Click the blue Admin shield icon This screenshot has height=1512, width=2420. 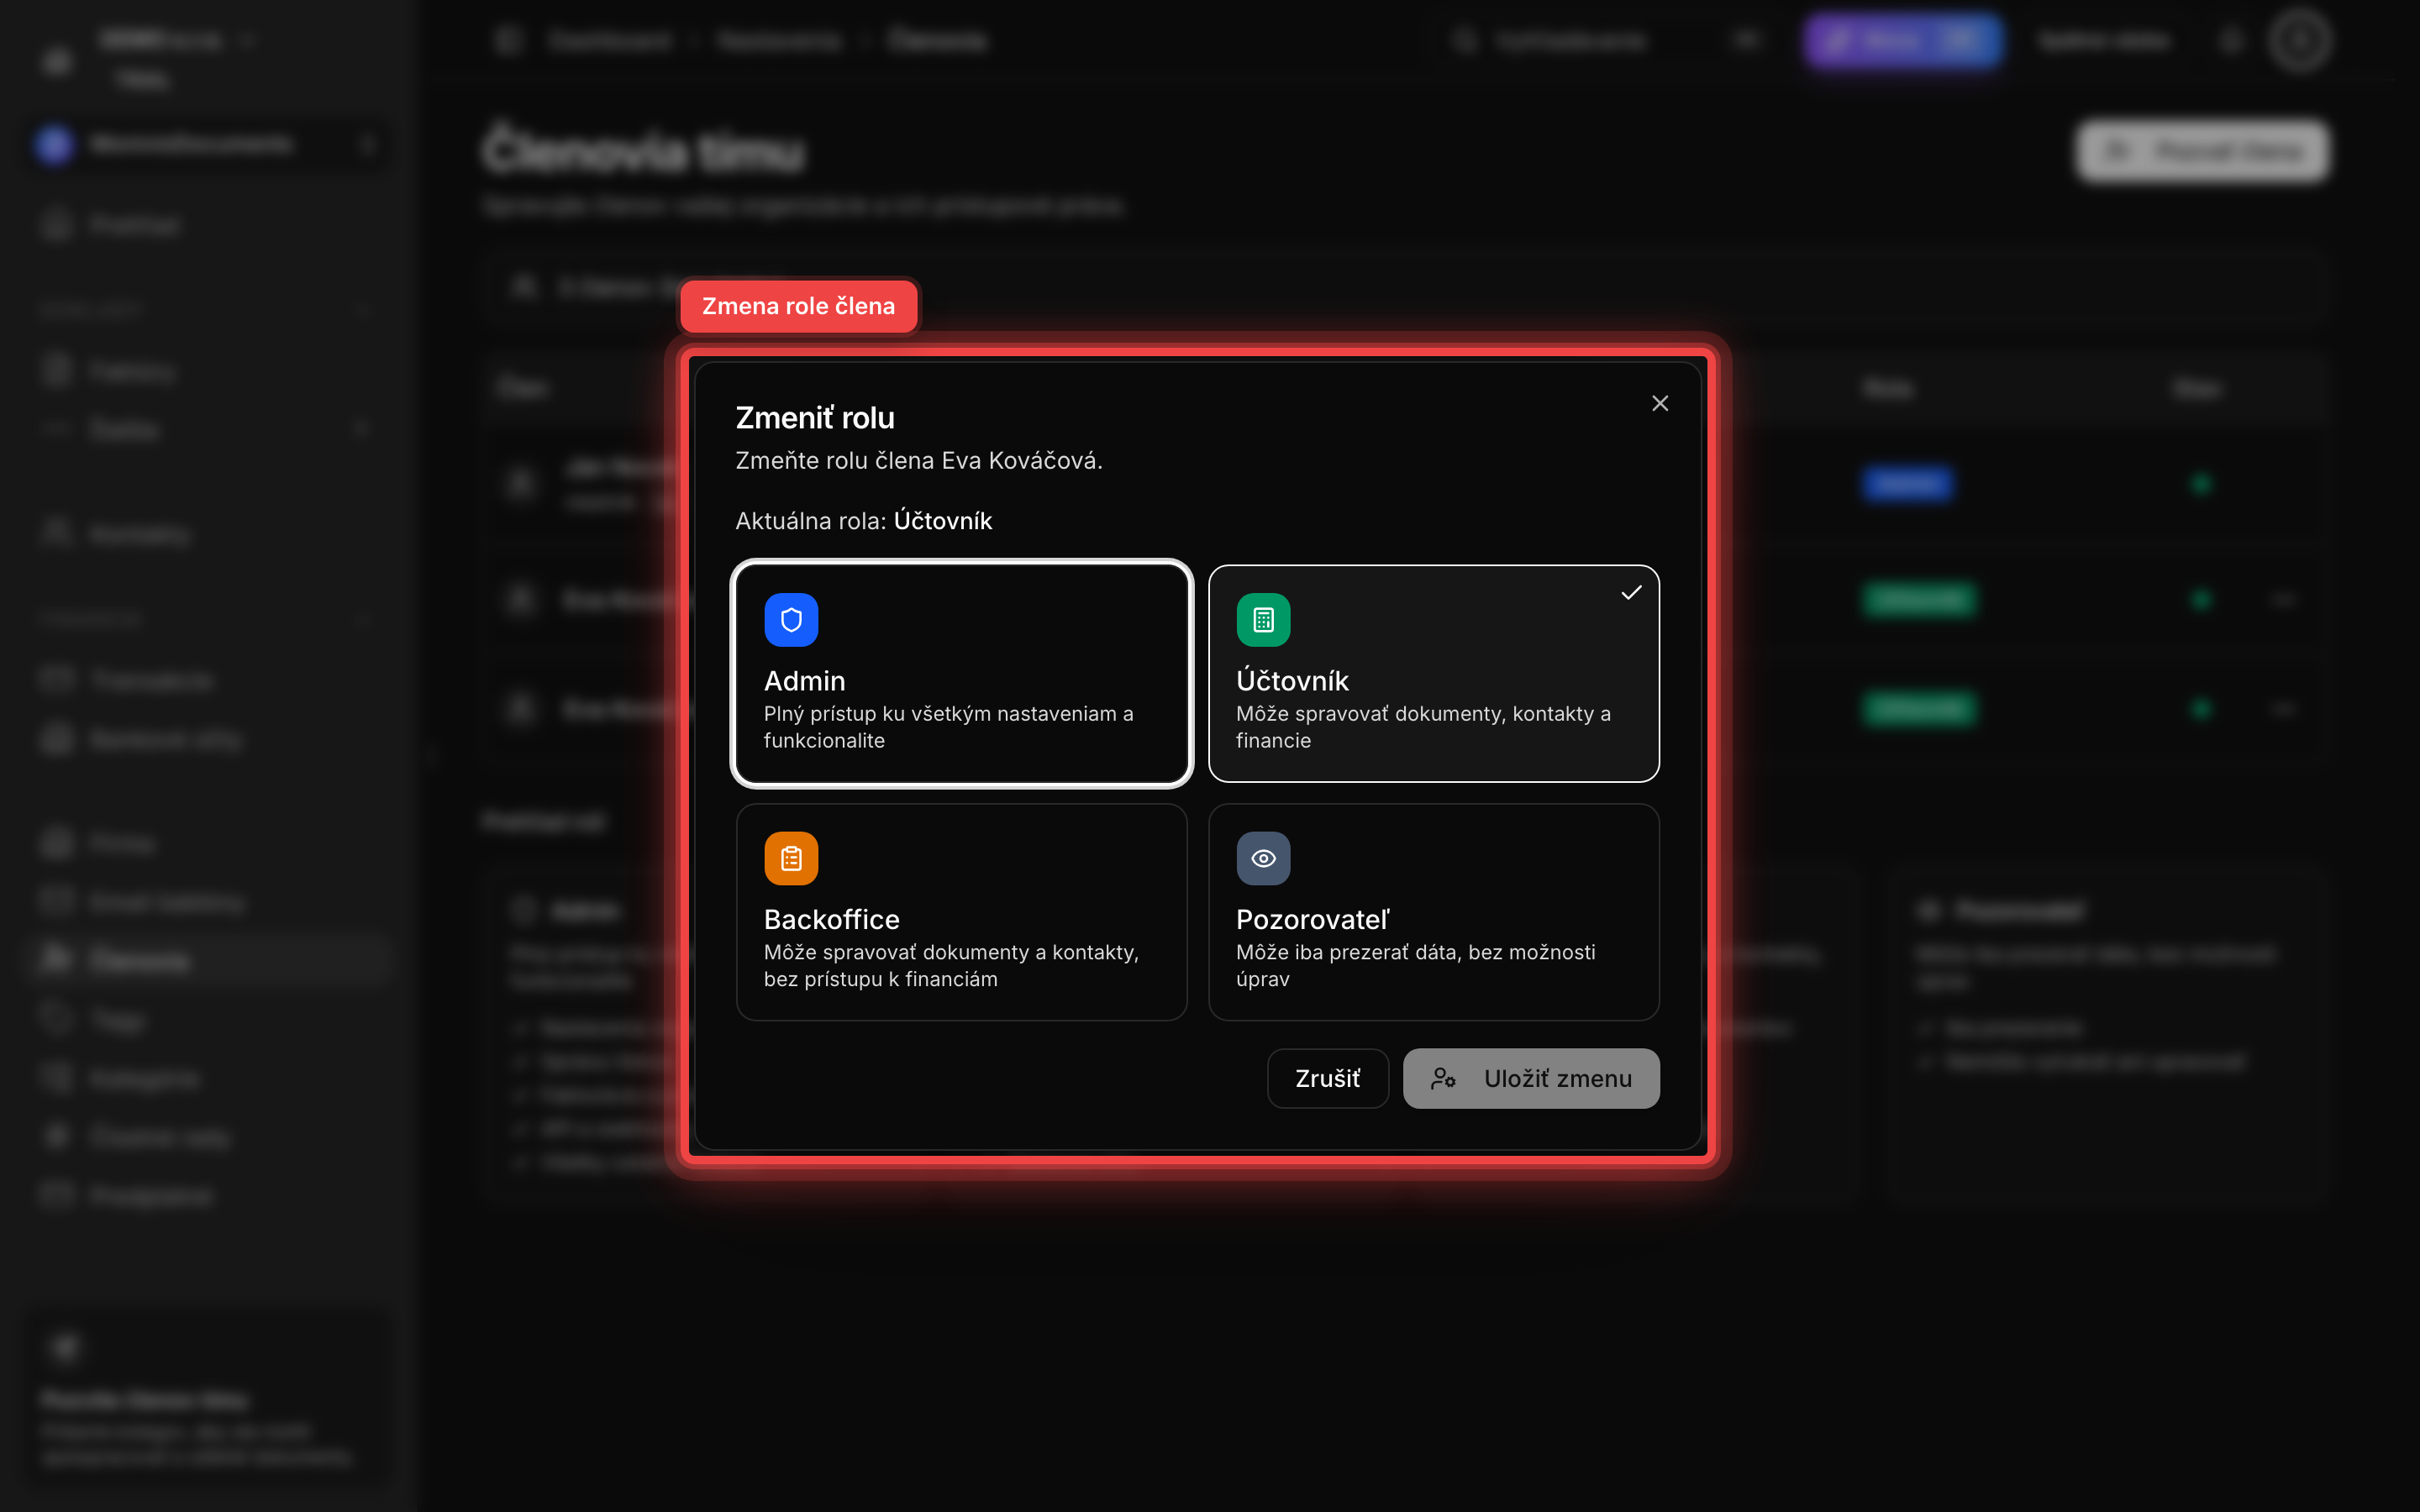point(791,620)
